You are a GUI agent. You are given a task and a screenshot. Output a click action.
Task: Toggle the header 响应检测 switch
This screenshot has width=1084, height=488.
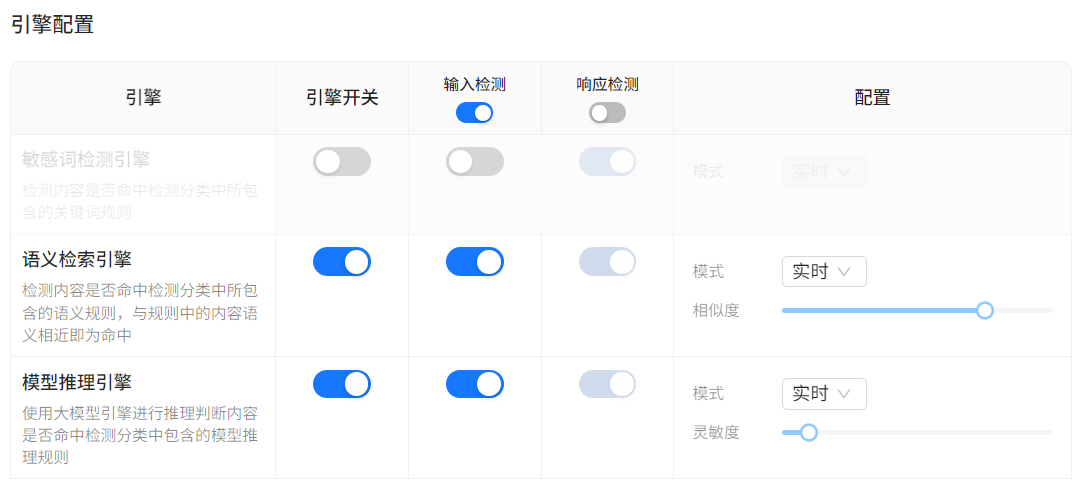point(607,113)
